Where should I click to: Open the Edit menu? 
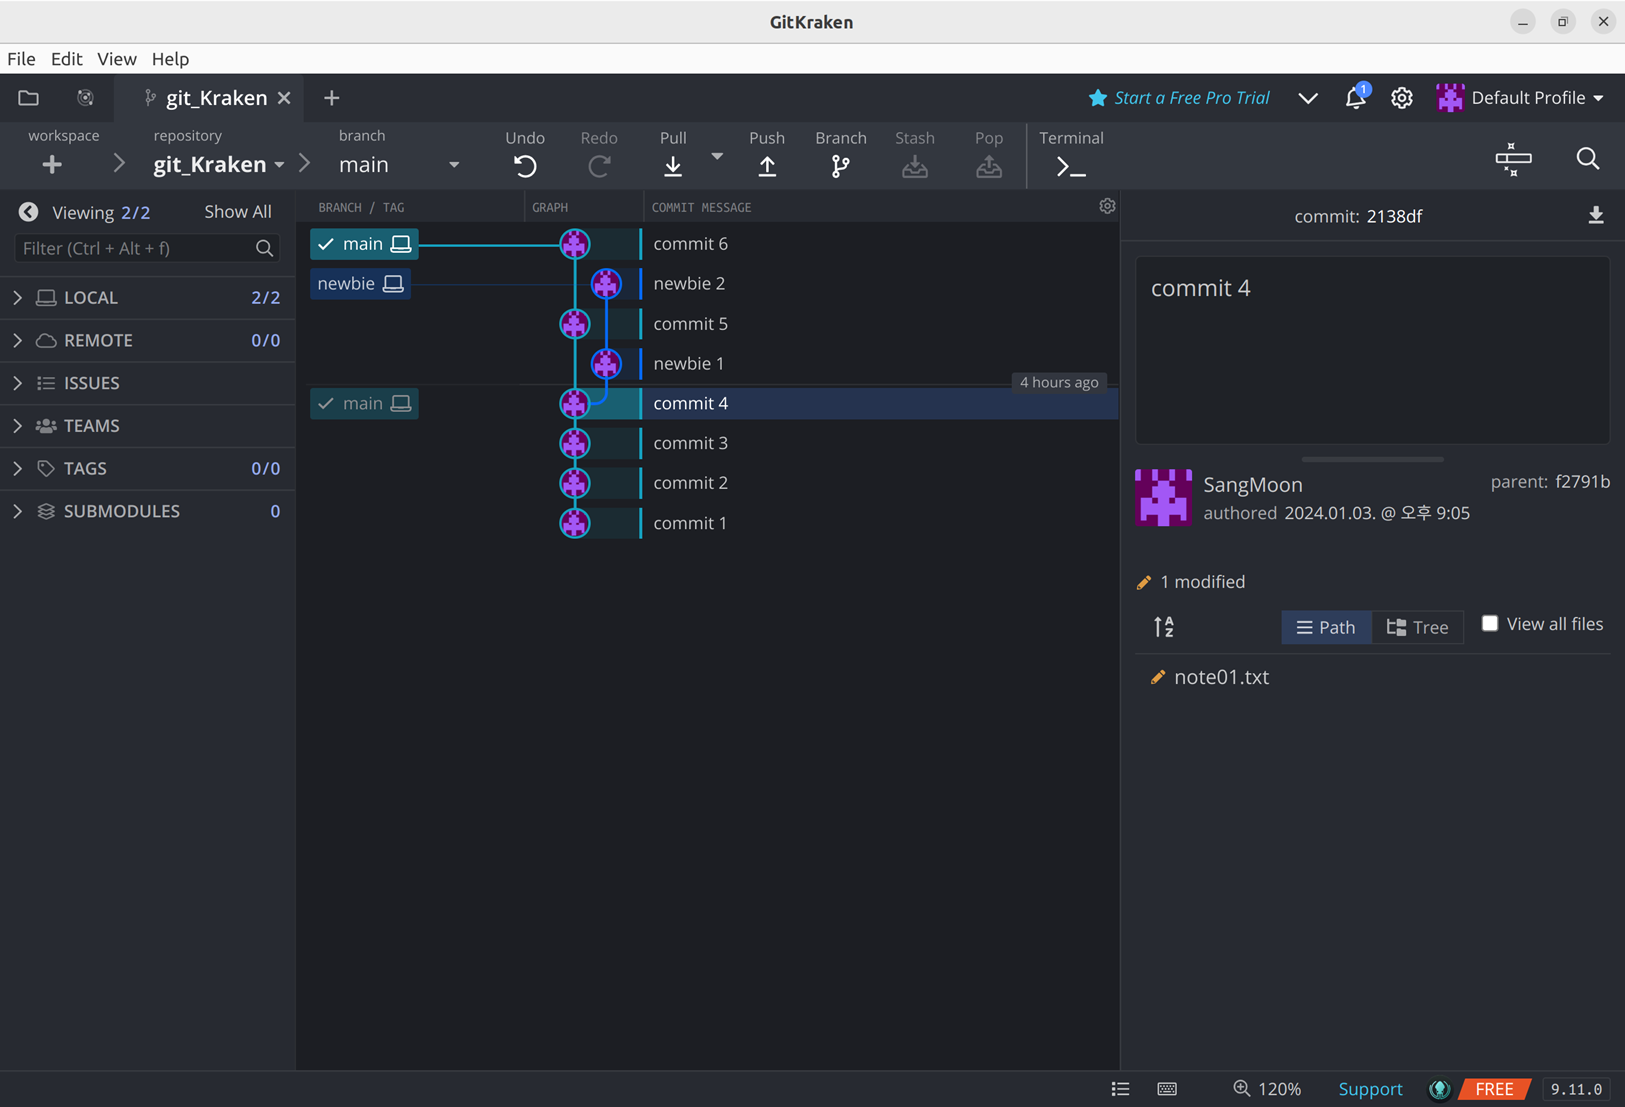[66, 59]
